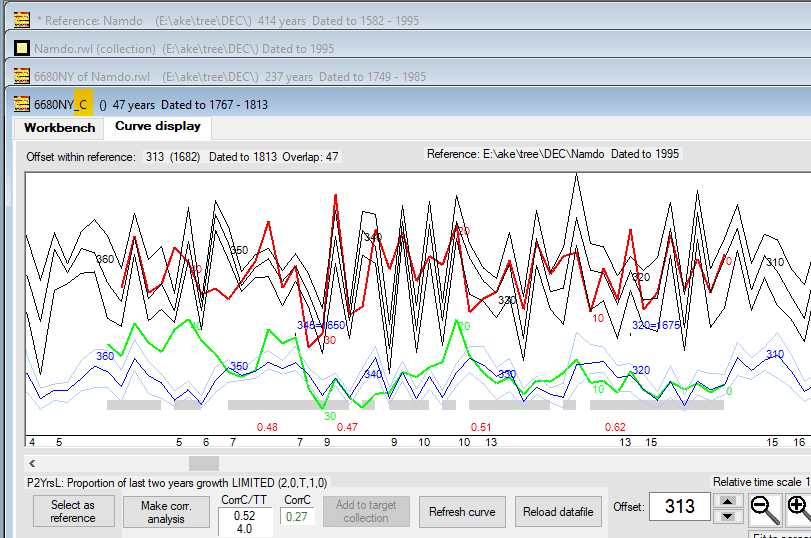Click the Reload datafile button
The image size is (811, 538).
pos(558,512)
